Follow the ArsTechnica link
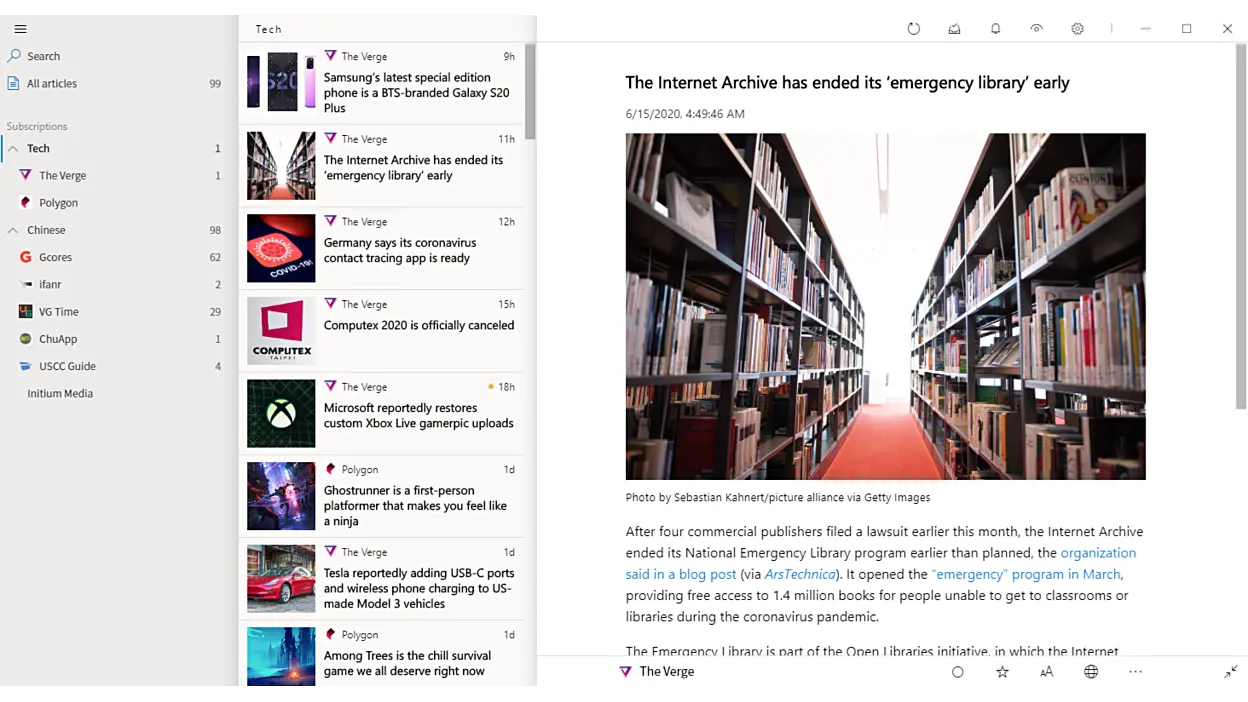 (x=800, y=574)
